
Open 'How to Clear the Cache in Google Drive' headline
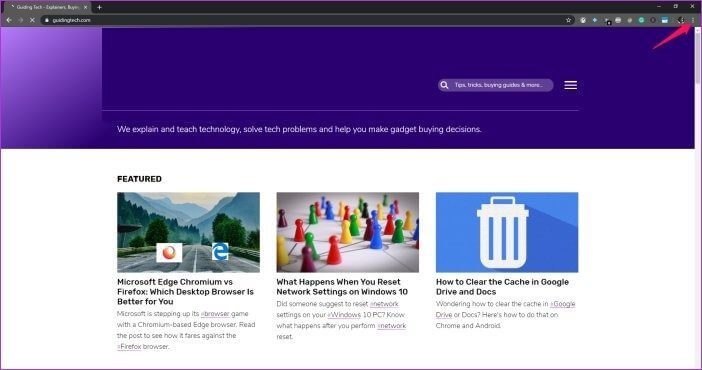(502, 287)
